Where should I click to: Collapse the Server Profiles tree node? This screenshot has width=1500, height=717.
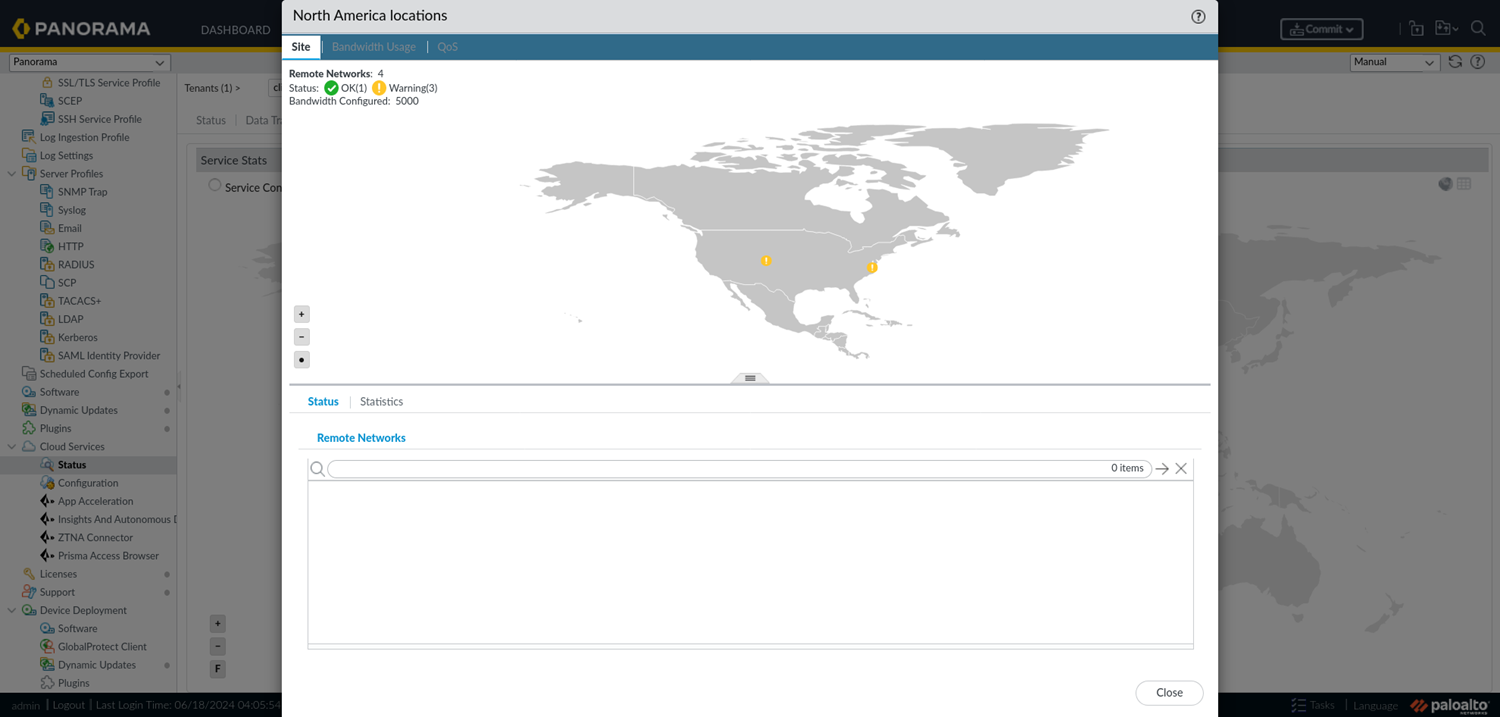(12, 174)
